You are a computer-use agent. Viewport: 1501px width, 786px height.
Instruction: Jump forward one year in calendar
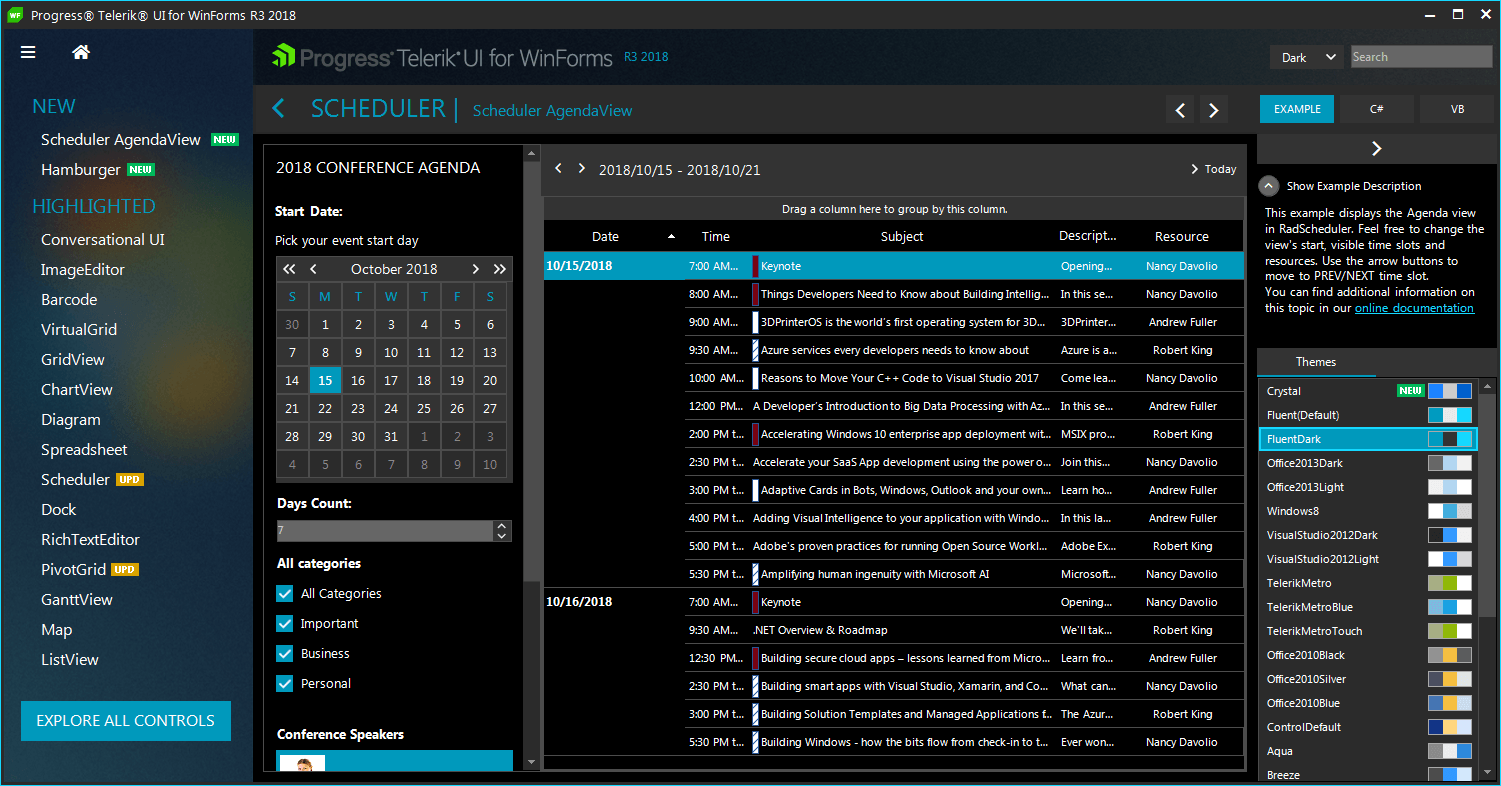pos(500,269)
